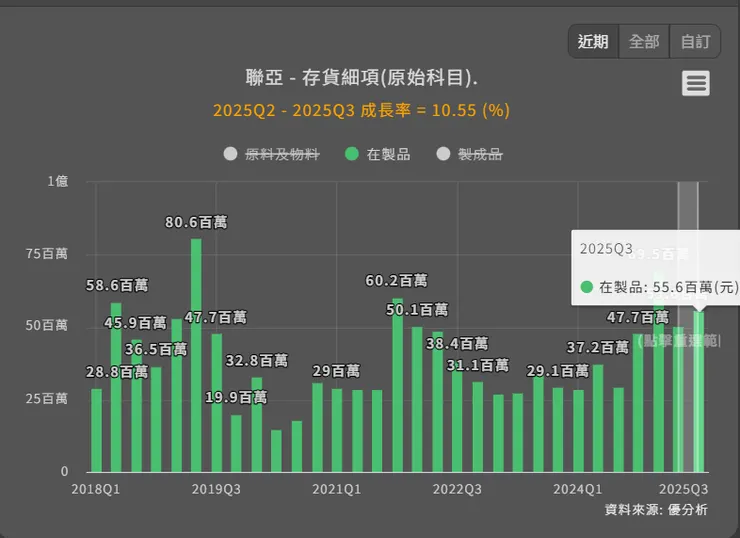Image resolution: width=740 pixels, height=538 pixels.
Task: Click the chart title 聯亞 - 存貨細項(原始科目)
Action: [362, 77]
